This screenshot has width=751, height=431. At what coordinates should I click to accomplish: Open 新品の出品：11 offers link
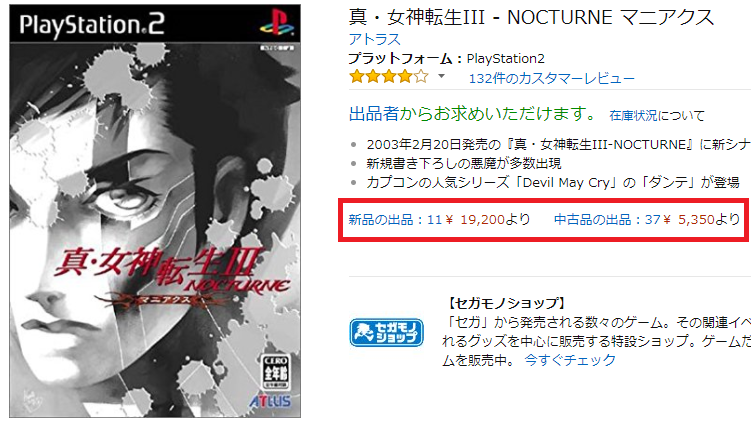[395, 220]
